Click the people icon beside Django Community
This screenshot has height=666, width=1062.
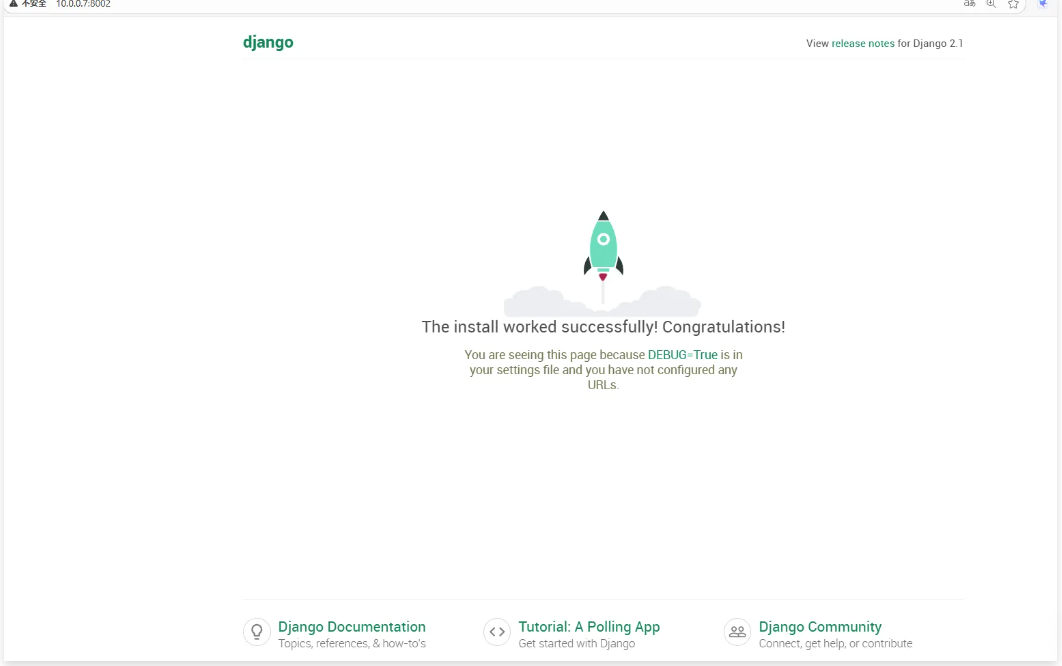click(737, 632)
